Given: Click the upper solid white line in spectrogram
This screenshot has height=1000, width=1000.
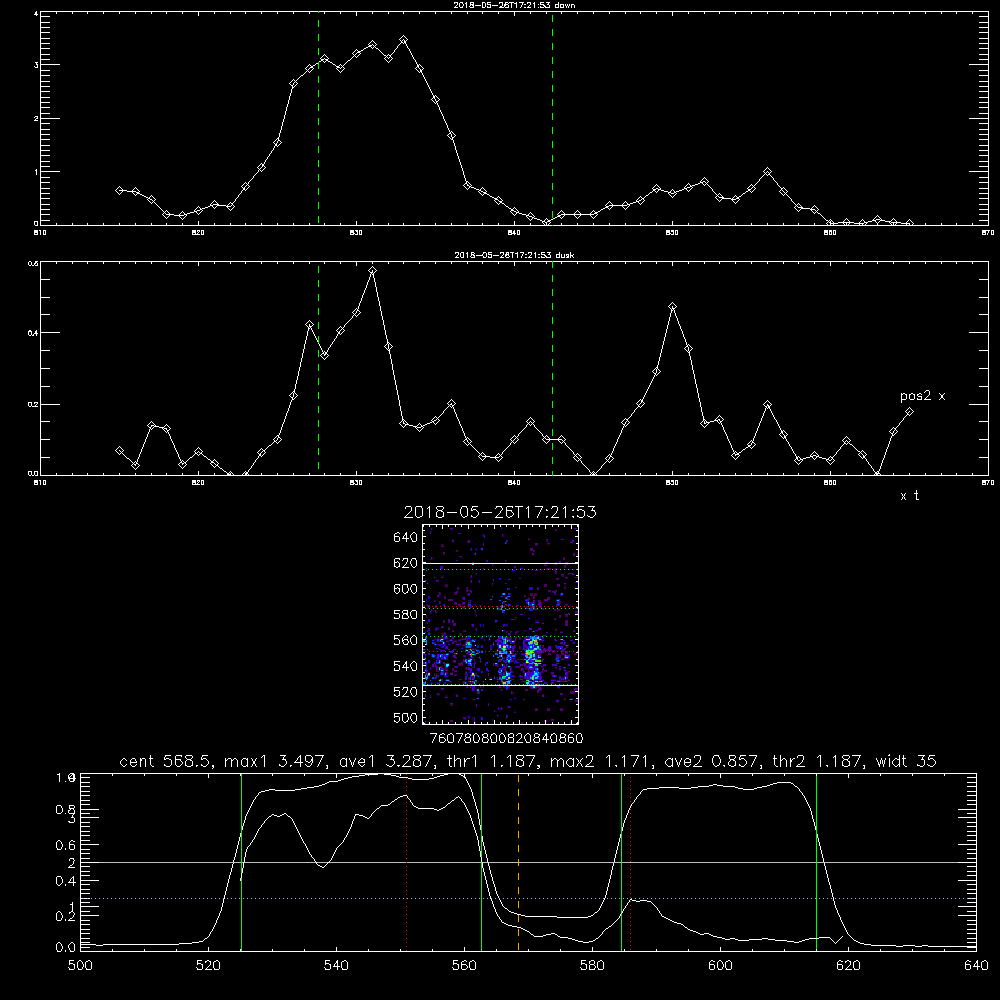Looking at the screenshot, I should [x=501, y=563].
